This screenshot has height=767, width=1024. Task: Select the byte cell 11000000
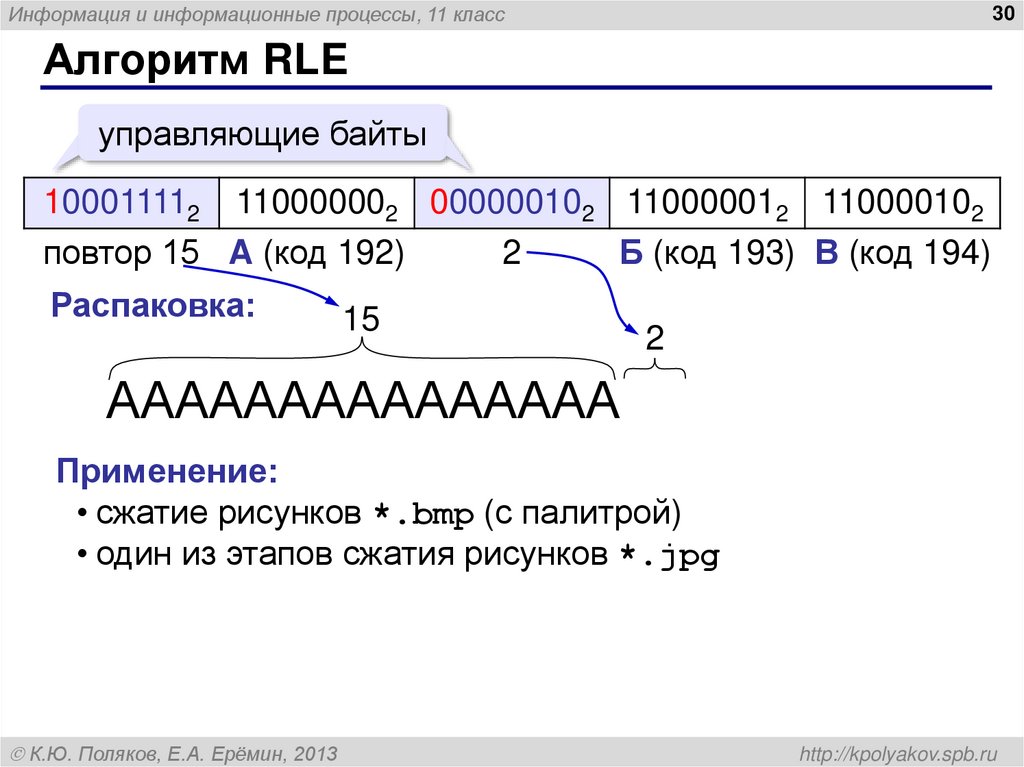(x=316, y=202)
